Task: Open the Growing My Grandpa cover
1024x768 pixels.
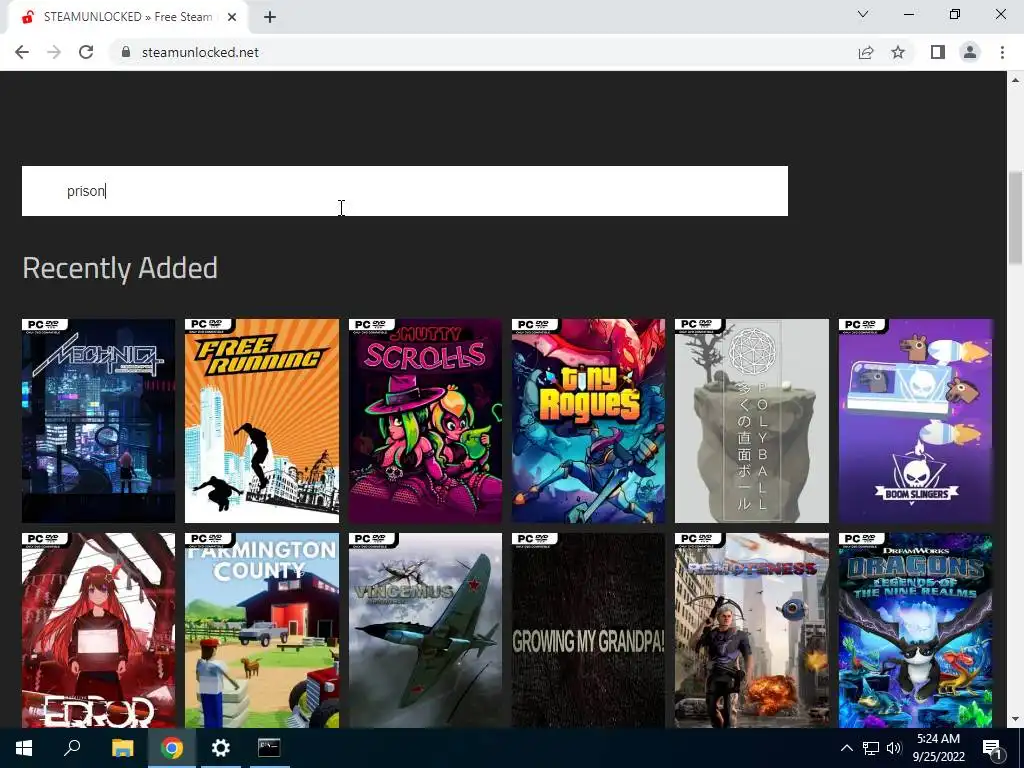Action: [x=588, y=630]
